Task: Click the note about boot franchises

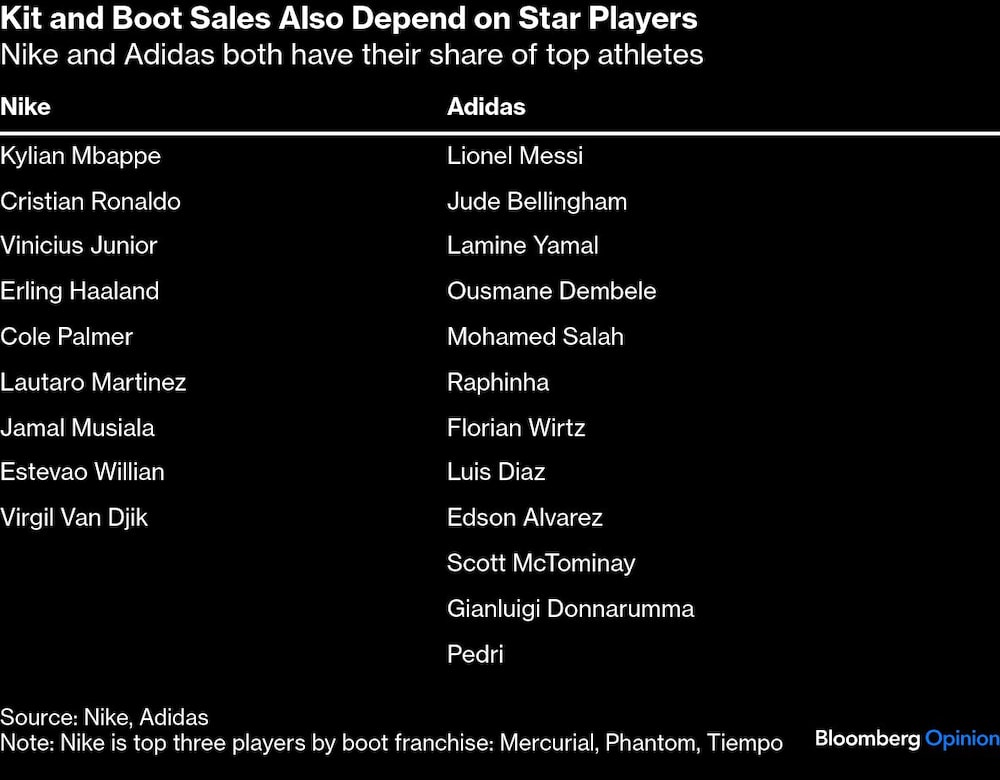Action: [392, 742]
